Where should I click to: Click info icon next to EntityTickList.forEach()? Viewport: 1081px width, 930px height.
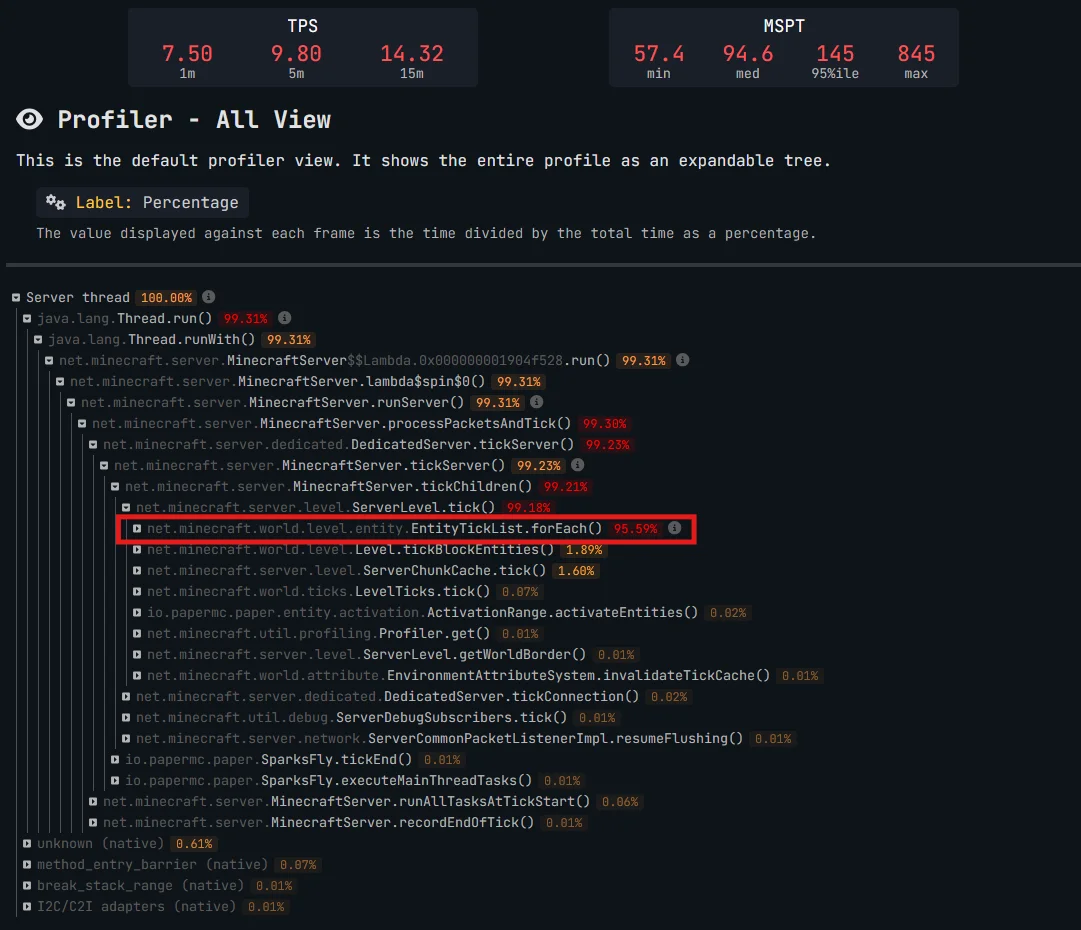pyautogui.click(x=675, y=528)
